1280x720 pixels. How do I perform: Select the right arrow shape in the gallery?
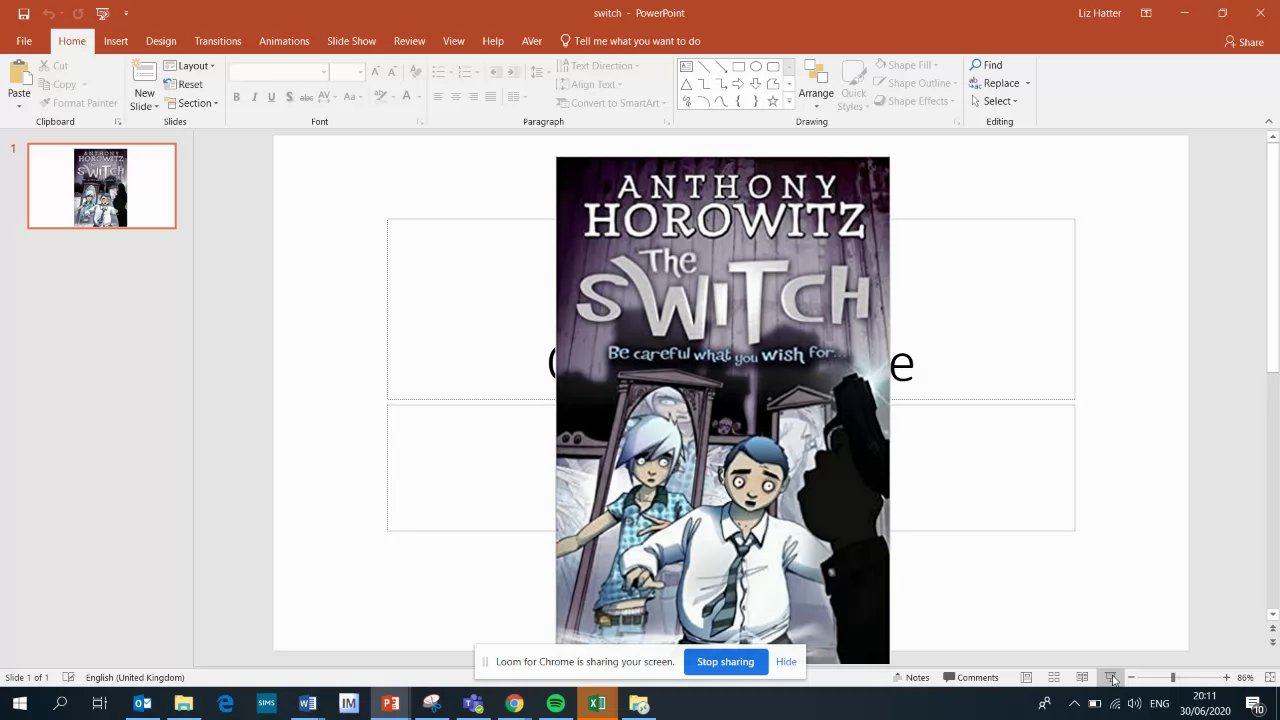tap(738, 85)
